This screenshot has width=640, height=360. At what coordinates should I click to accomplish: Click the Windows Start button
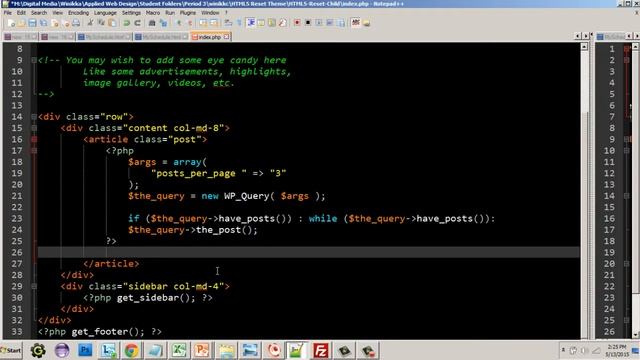click(11, 350)
